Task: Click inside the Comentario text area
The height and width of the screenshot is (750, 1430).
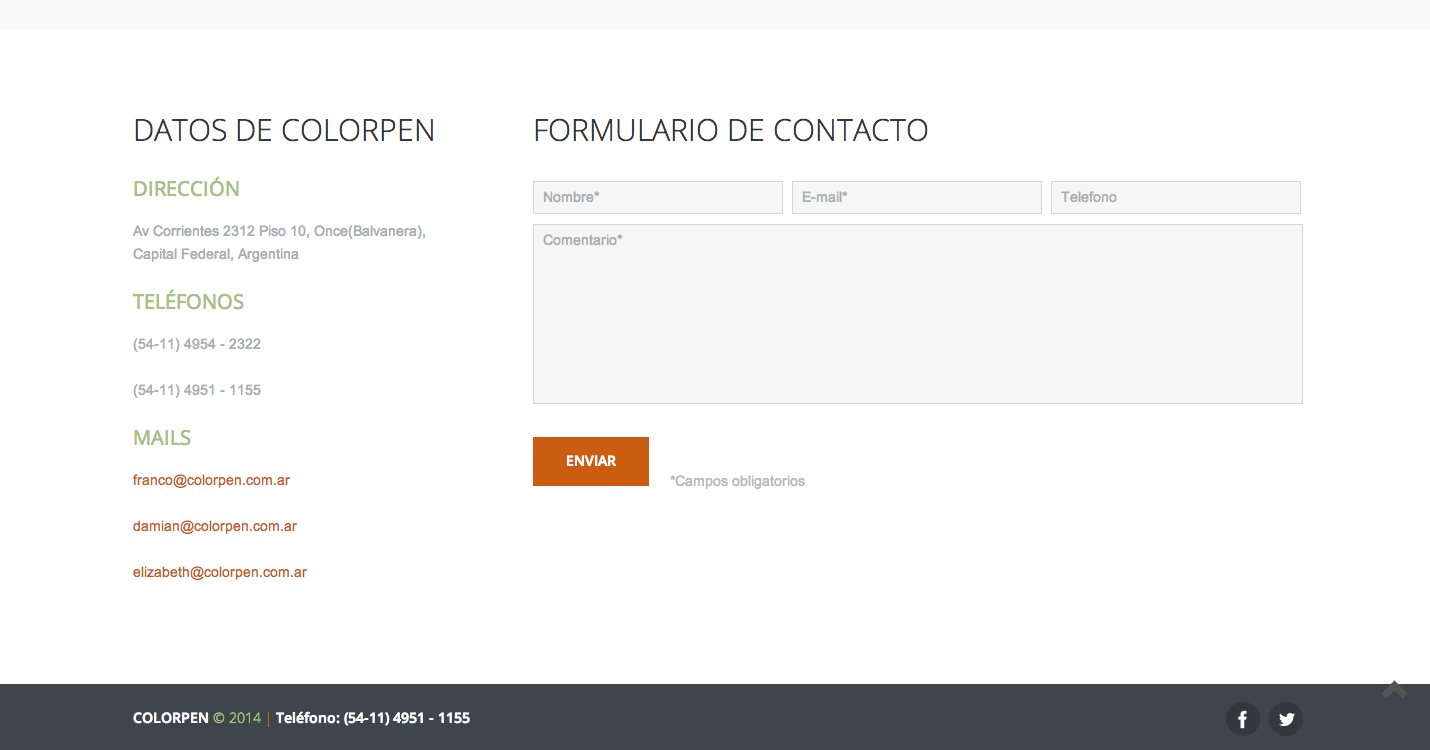Action: pyautogui.click(x=918, y=314)
